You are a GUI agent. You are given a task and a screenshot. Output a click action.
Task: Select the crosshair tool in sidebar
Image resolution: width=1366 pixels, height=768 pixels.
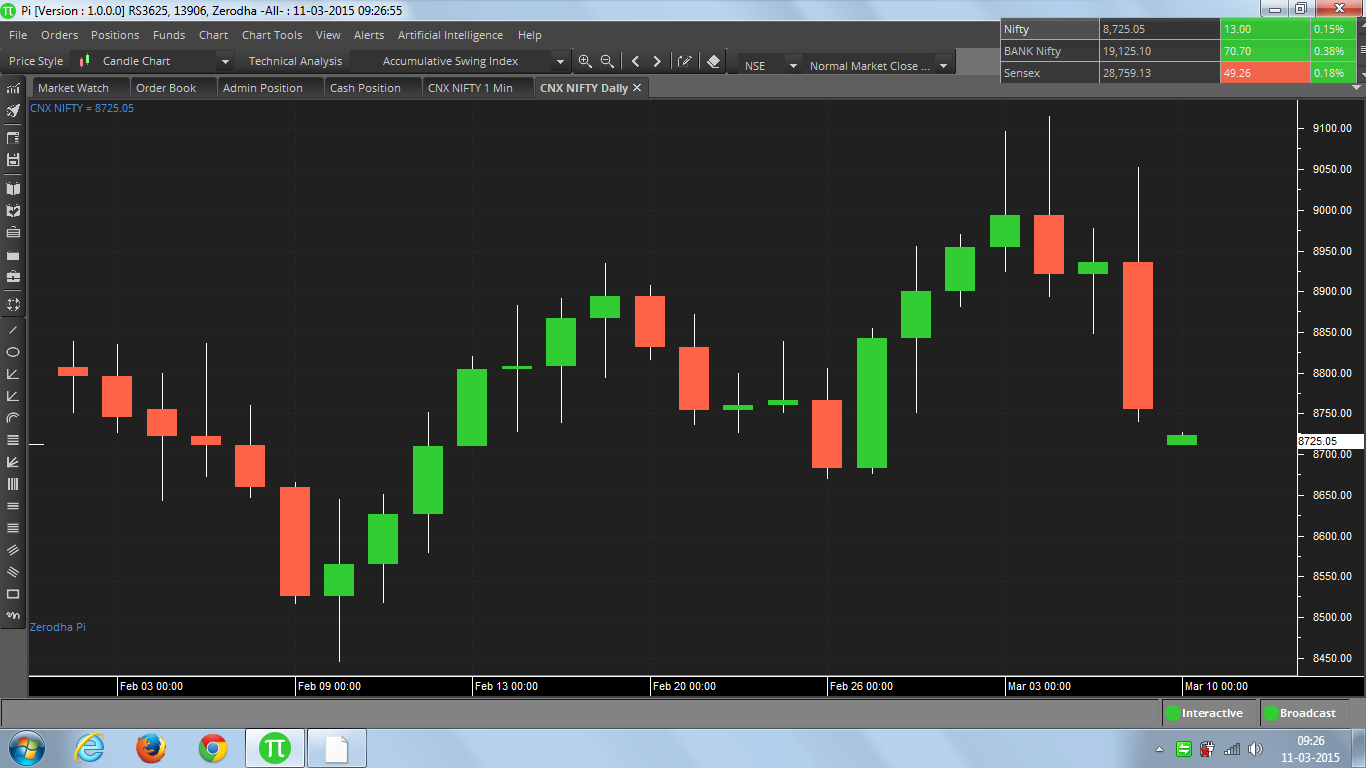13,304
